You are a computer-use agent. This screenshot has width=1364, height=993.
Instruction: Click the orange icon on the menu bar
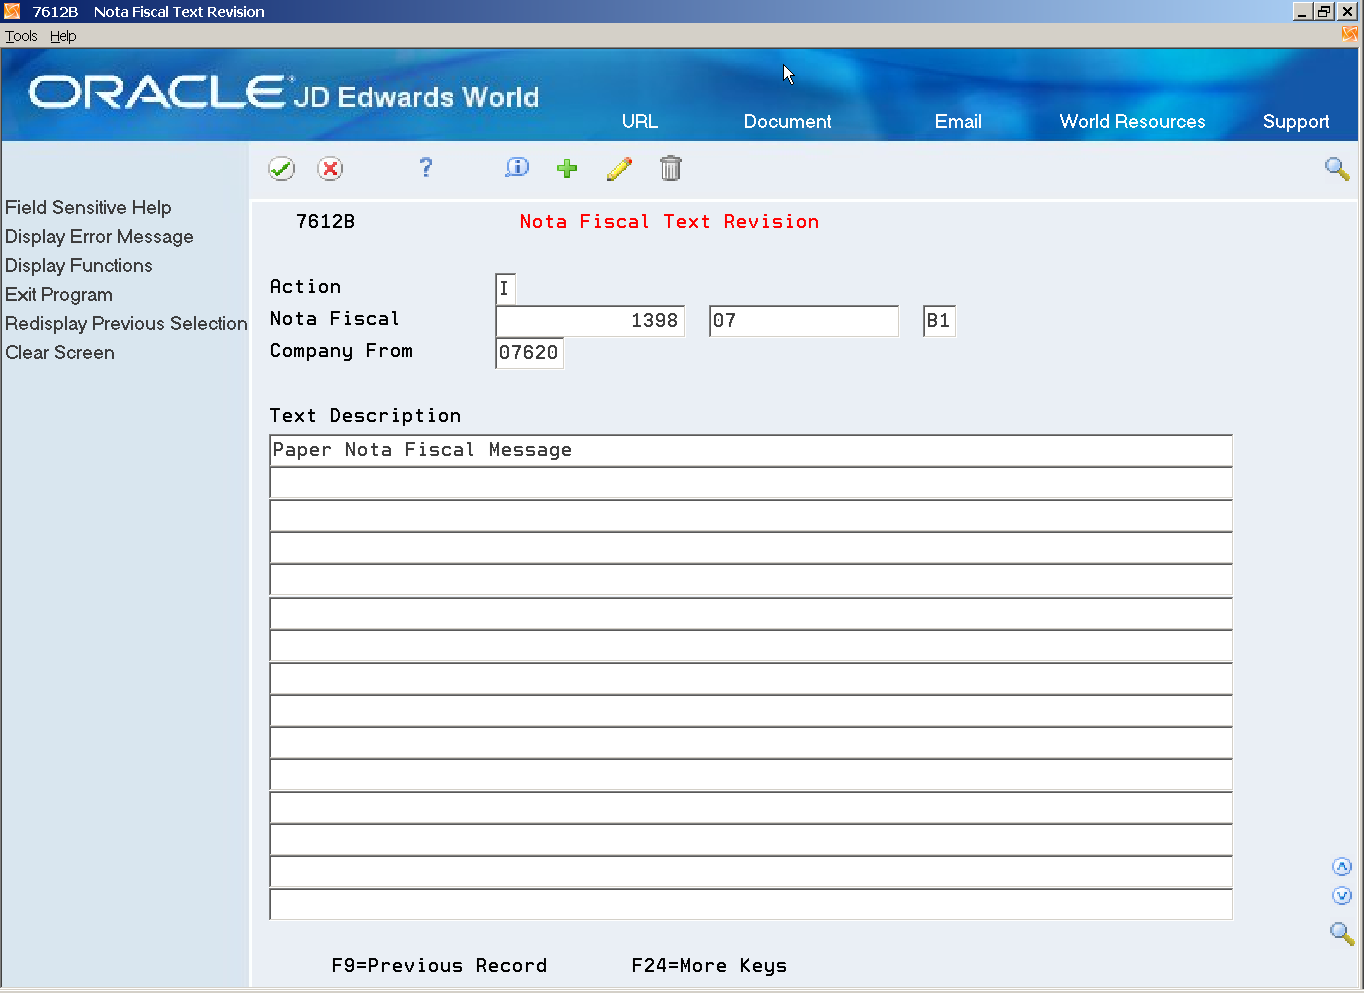pyautogui.click(x=1350, y=35)
